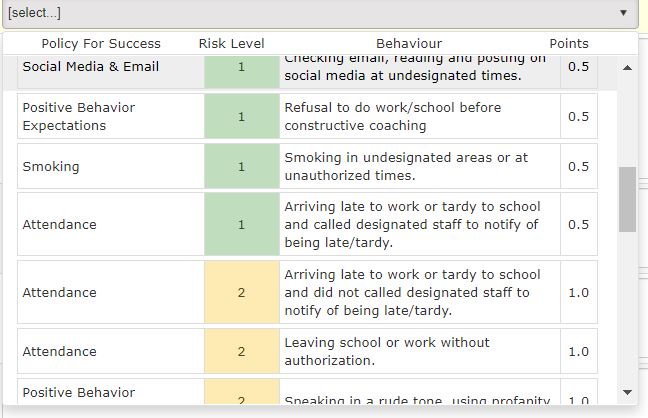Click the scrollbar up arrow

pos(627,67)
